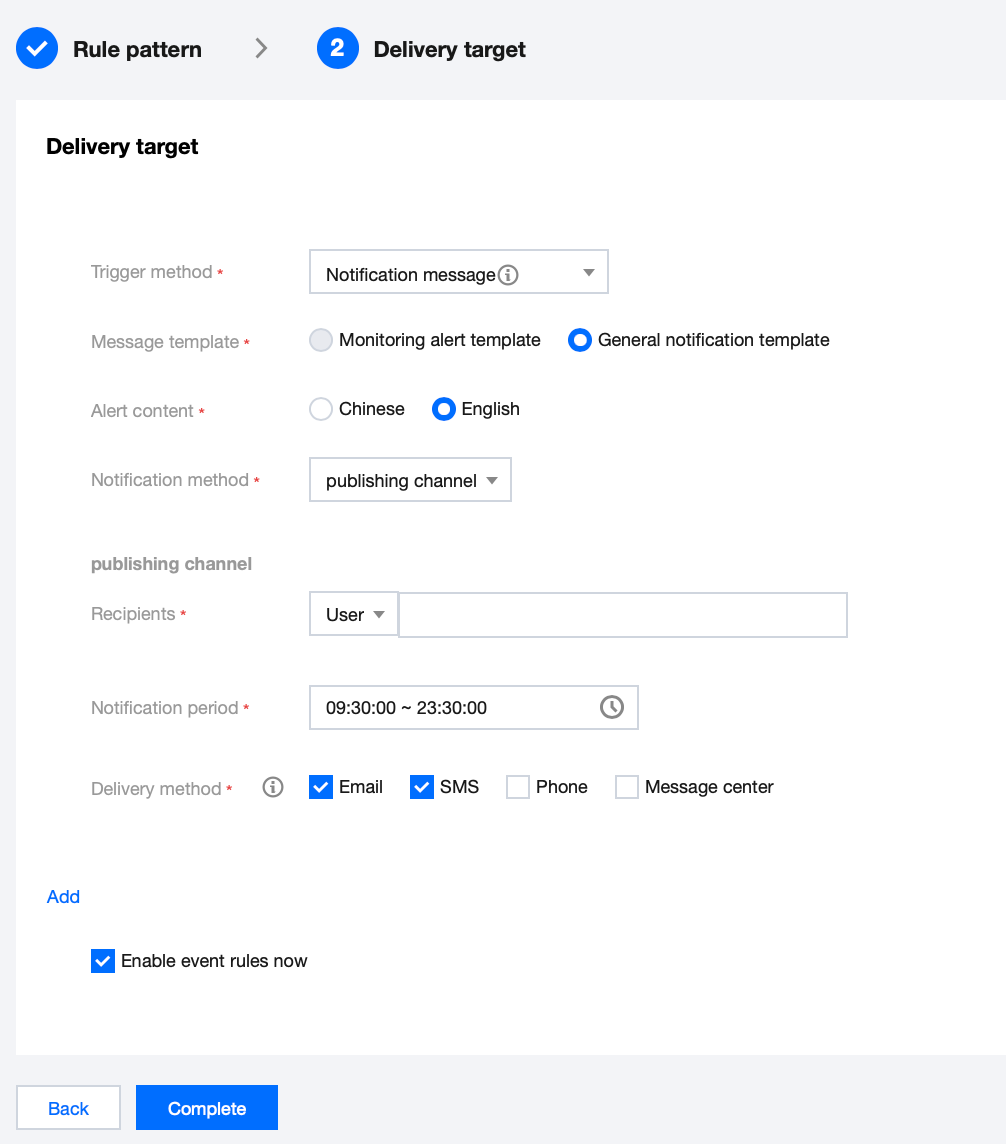Click the Complete button
Image resolution: width=1006 pixels, height=1144 pixels.
coord(206,1108)
